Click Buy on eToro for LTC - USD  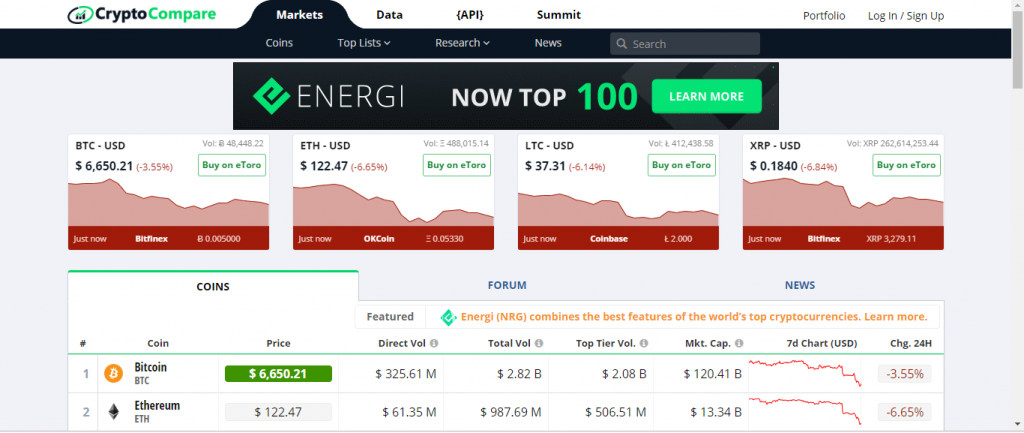(681, 165)
